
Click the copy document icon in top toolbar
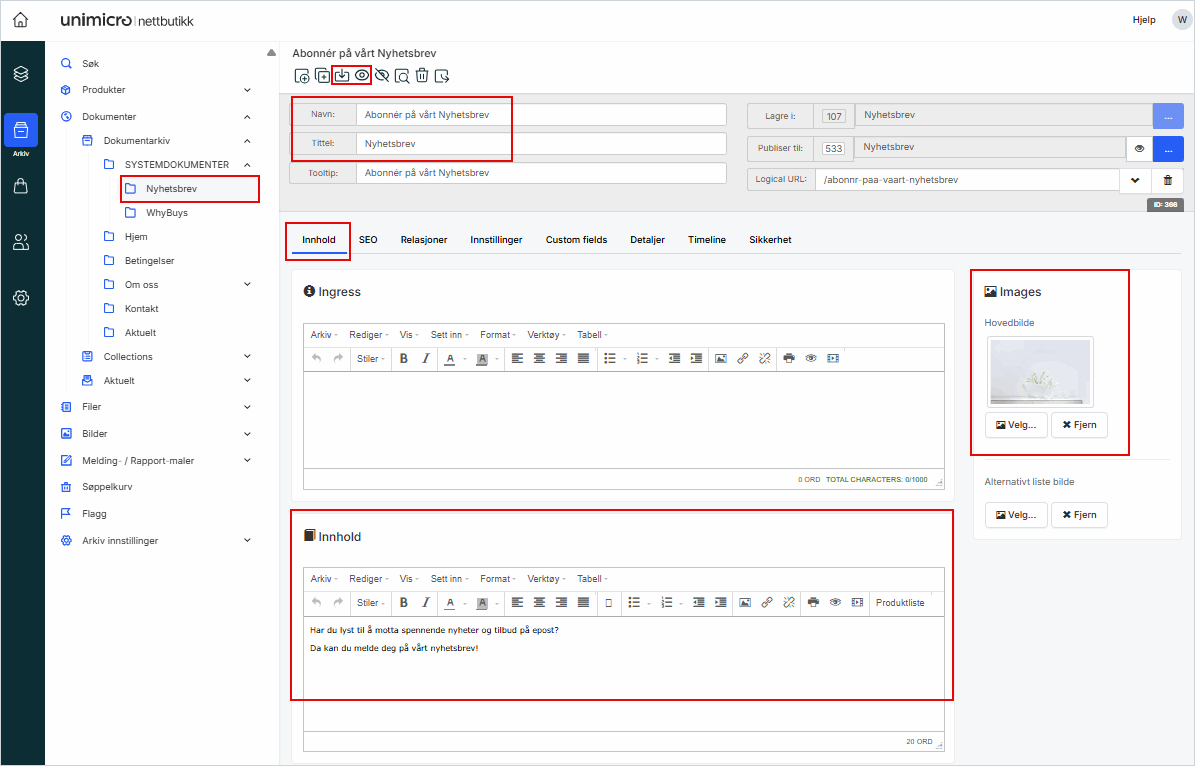322,75
